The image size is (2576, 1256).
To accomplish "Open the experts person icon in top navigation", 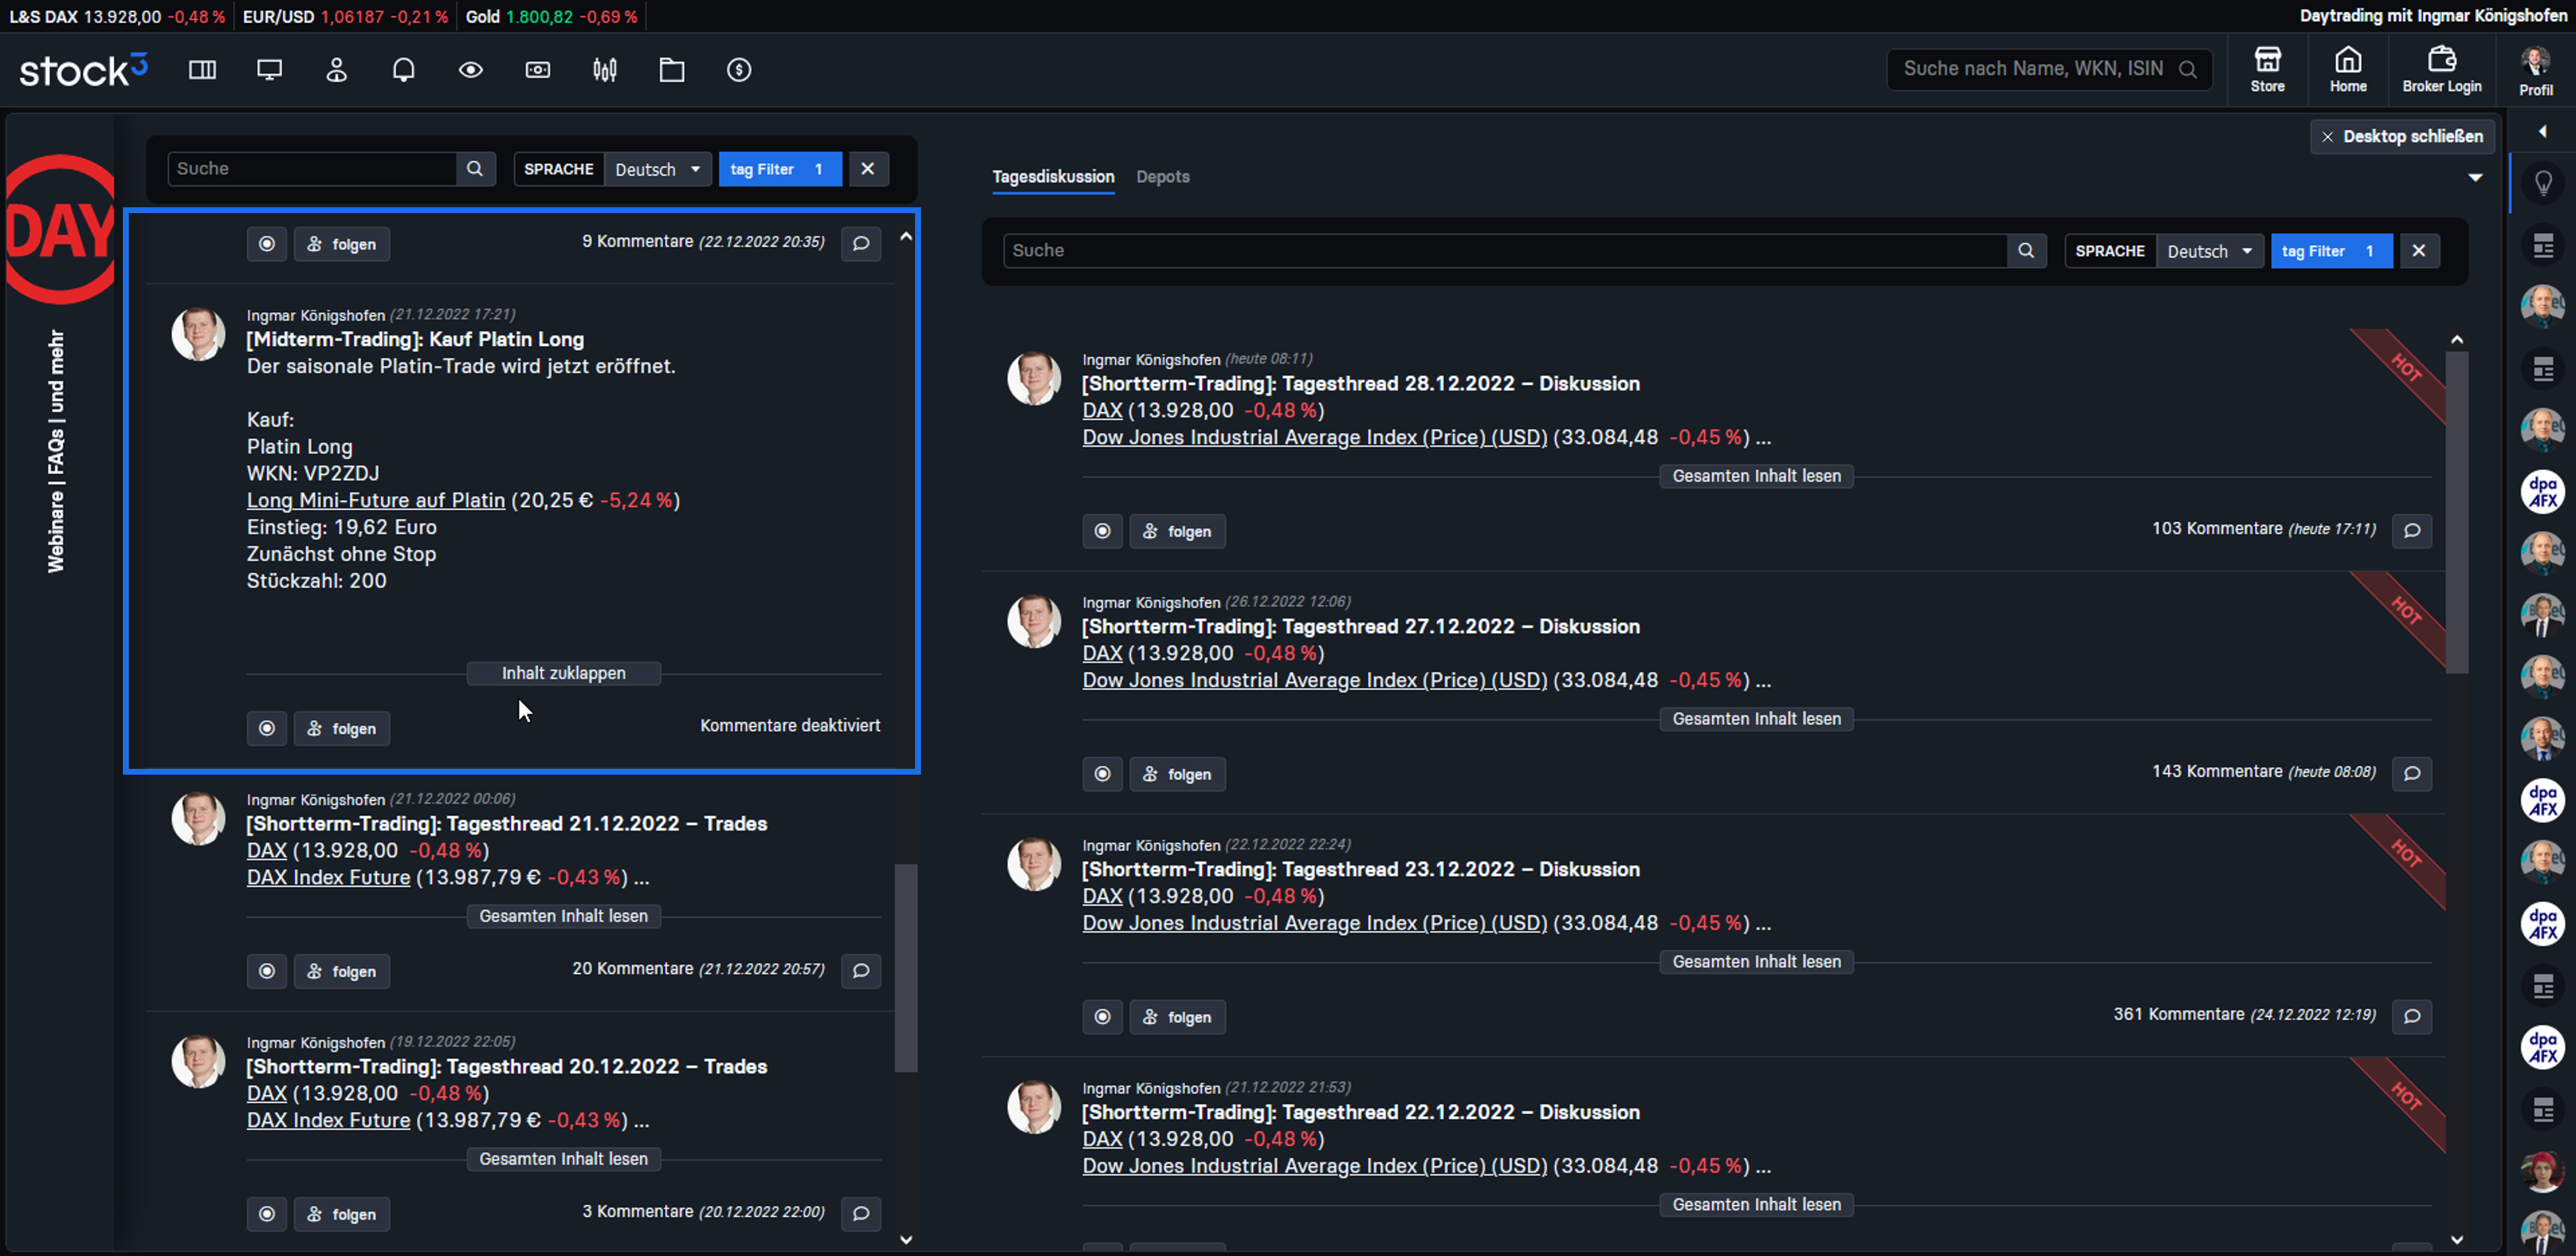I will click(x=336, y=70).
